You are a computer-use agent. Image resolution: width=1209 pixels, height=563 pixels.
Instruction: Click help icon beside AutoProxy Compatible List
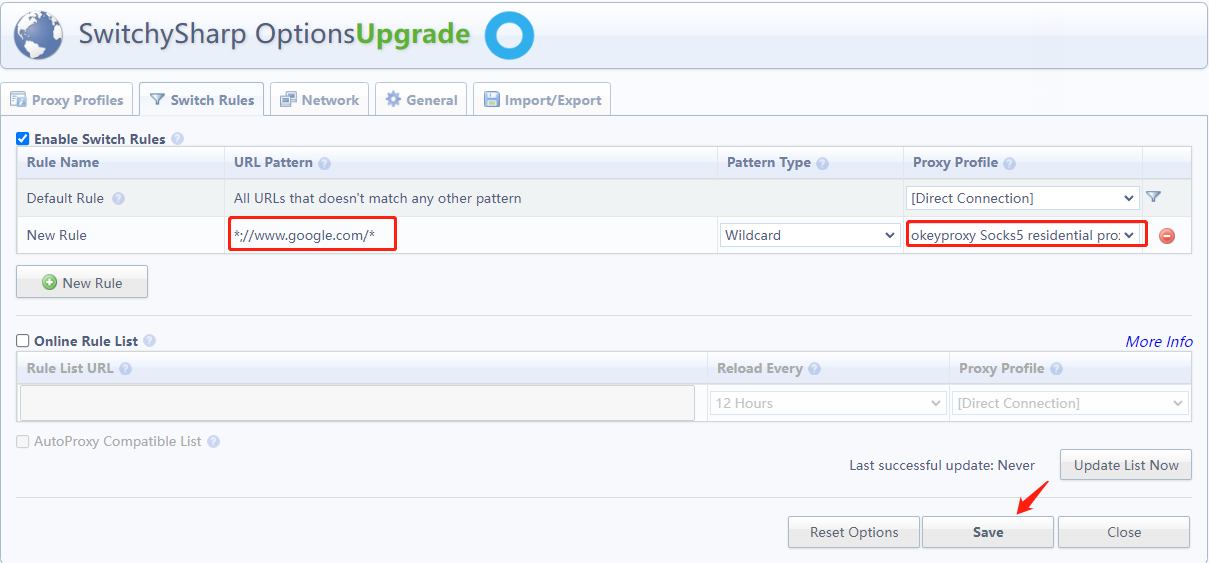[x=213, y=441]
